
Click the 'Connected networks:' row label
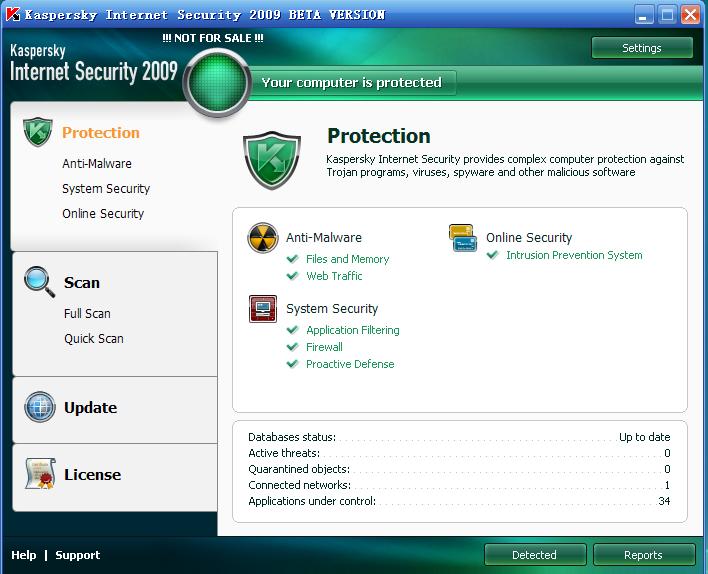tap(299, 485)
